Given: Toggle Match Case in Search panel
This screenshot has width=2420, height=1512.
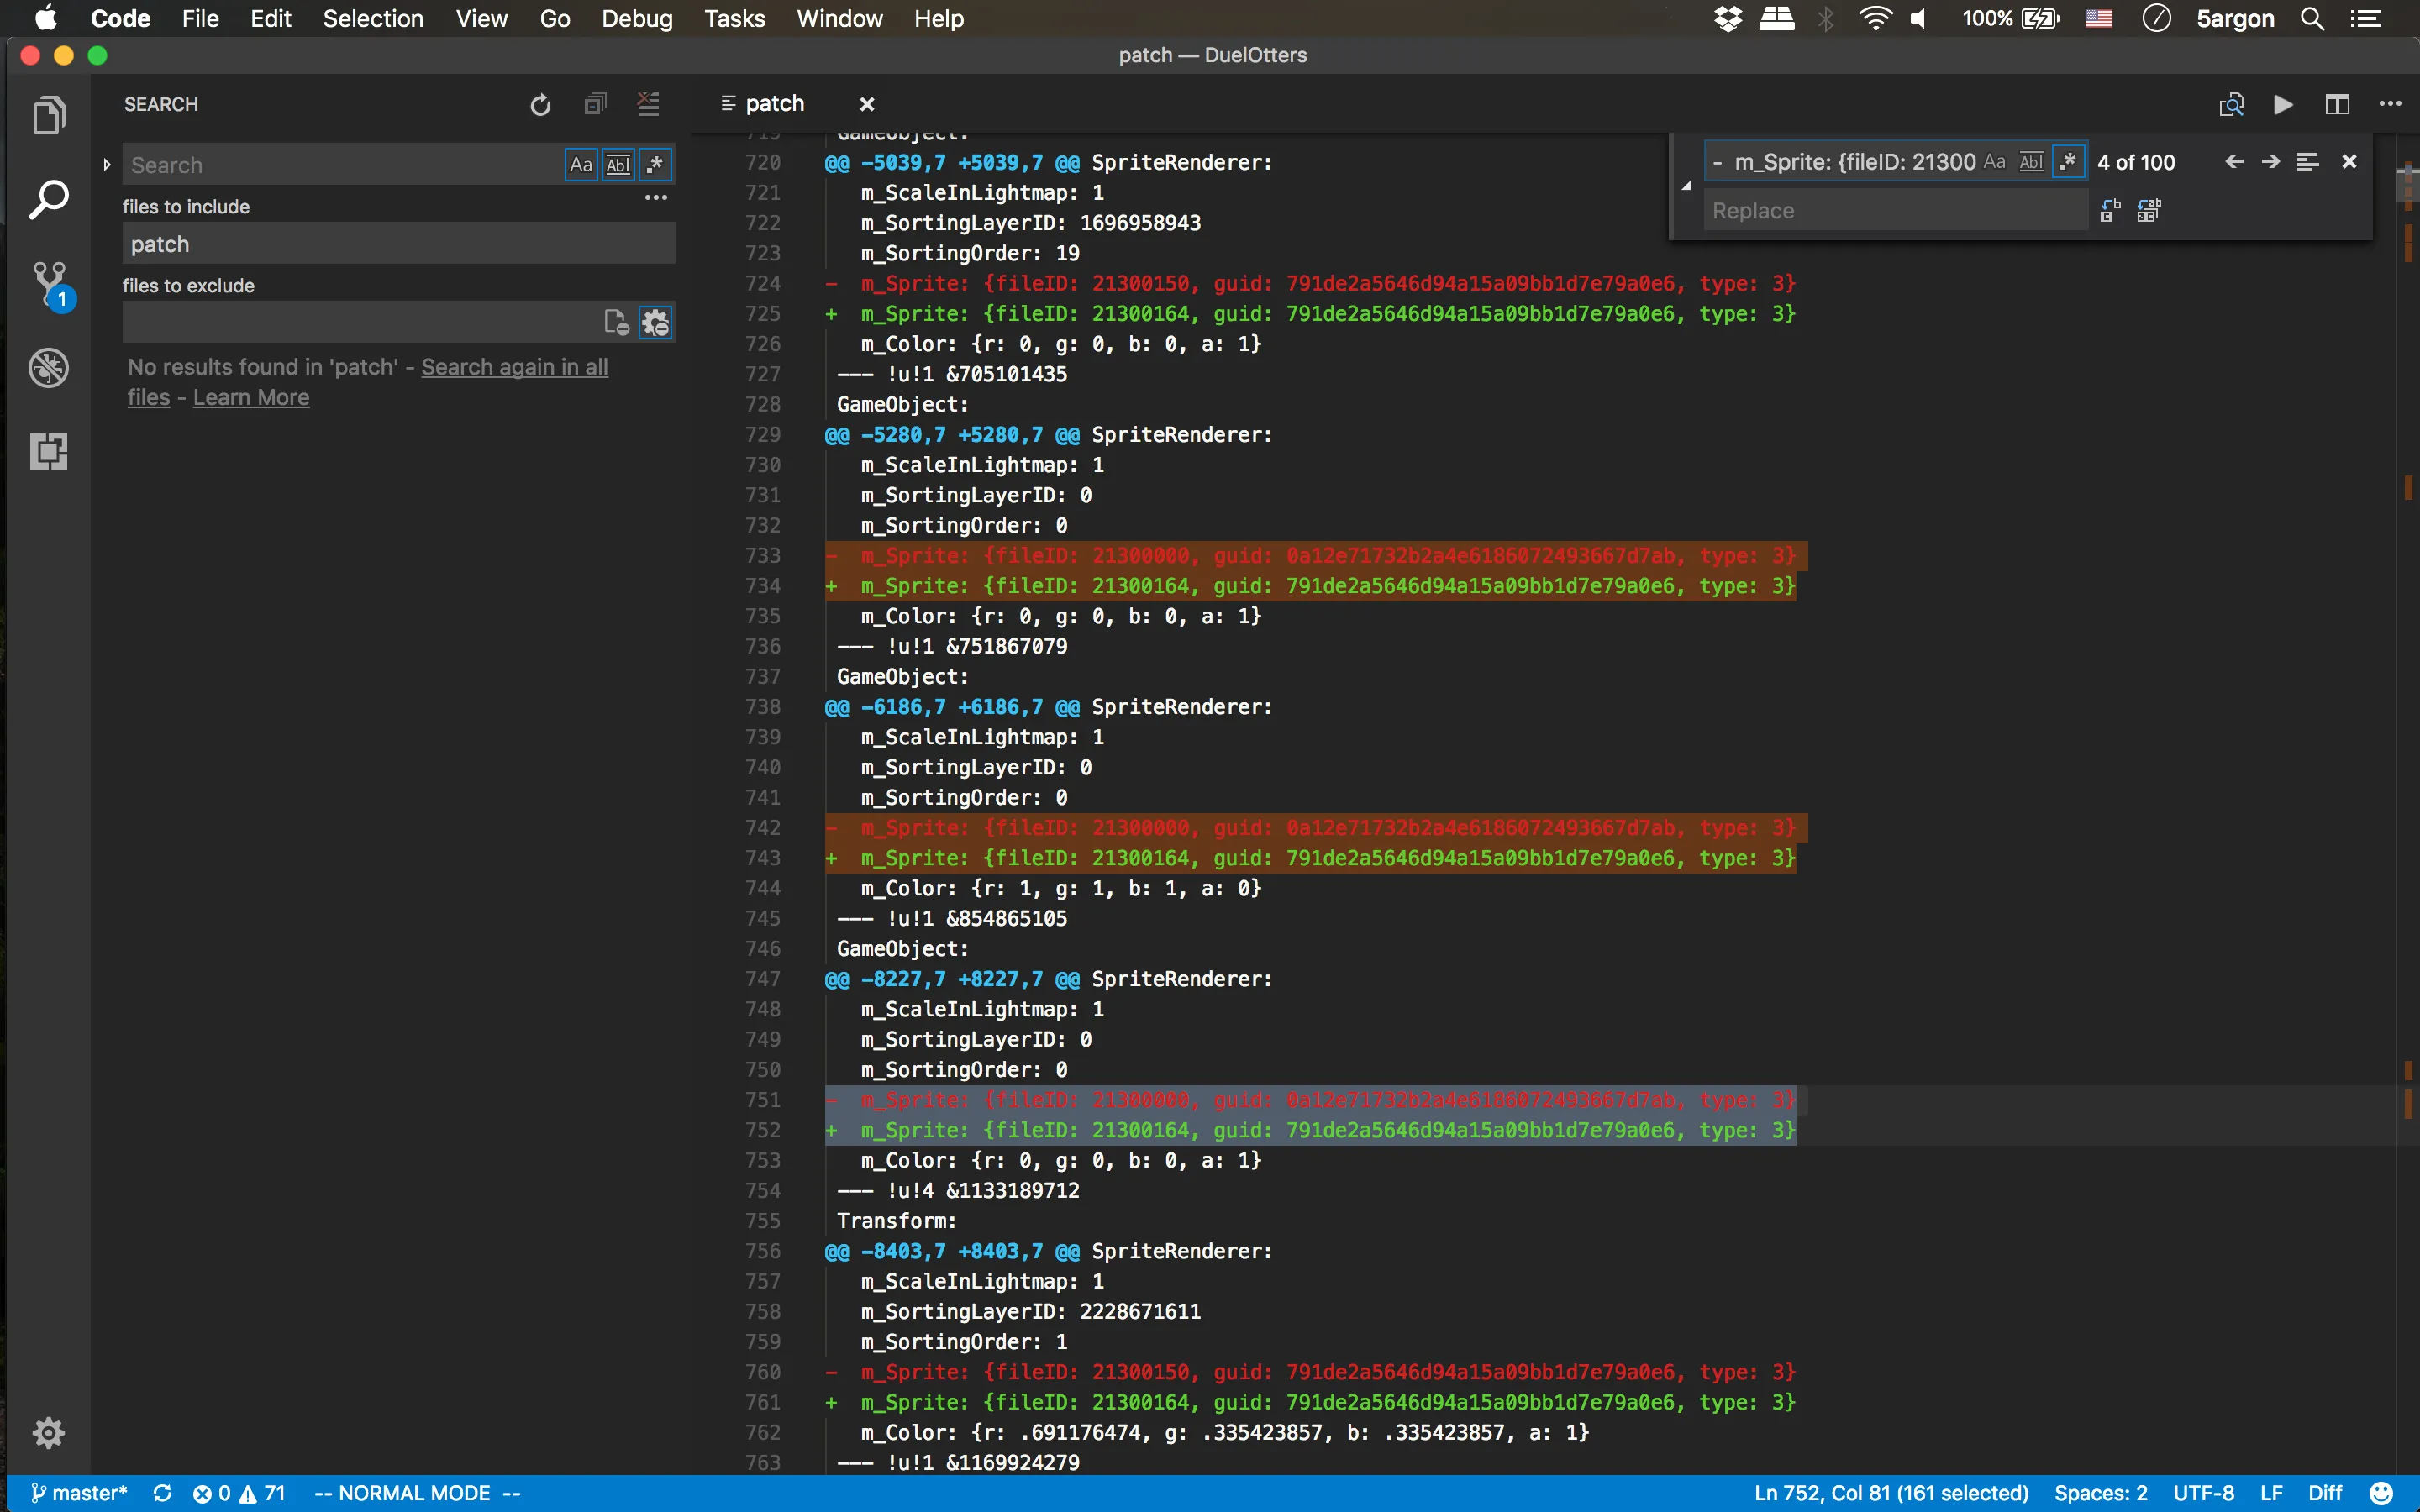Looking at the screenshot, I should point(581,165).
